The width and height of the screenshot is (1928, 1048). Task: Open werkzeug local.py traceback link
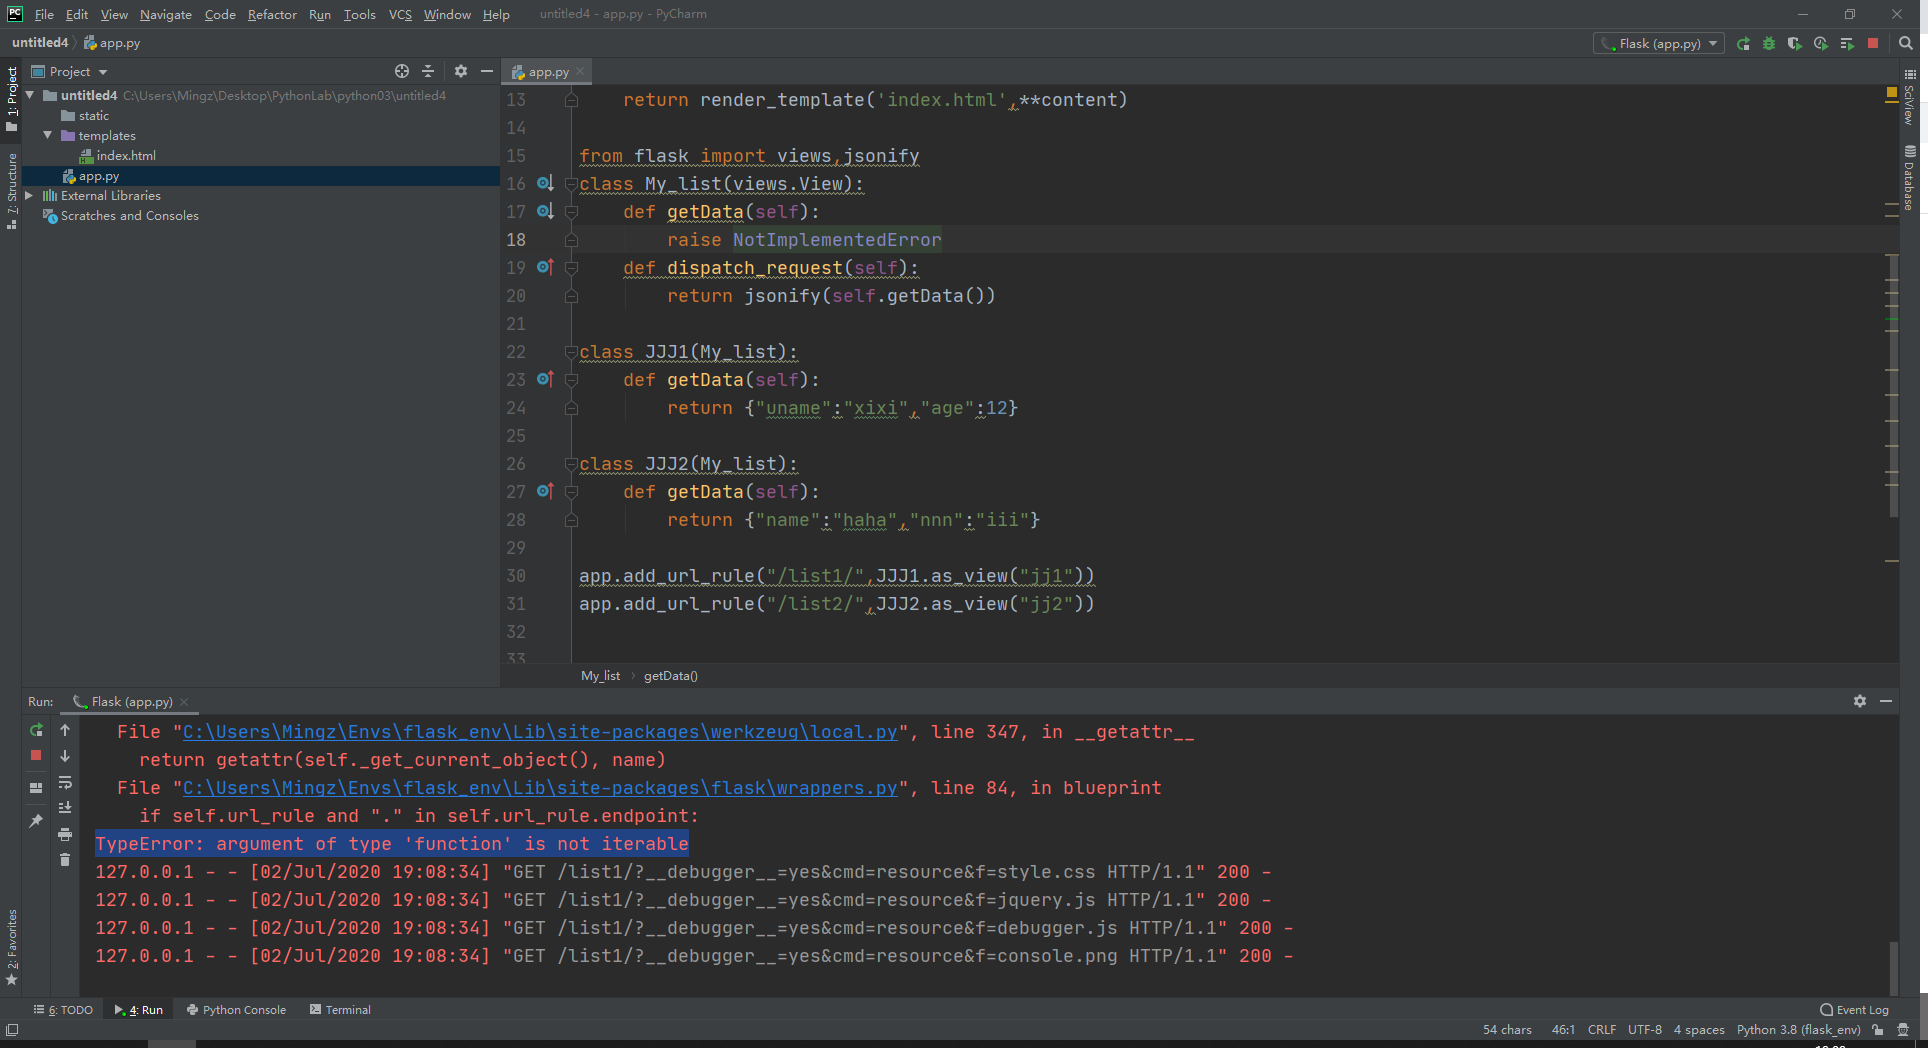(x=540, y=732)
